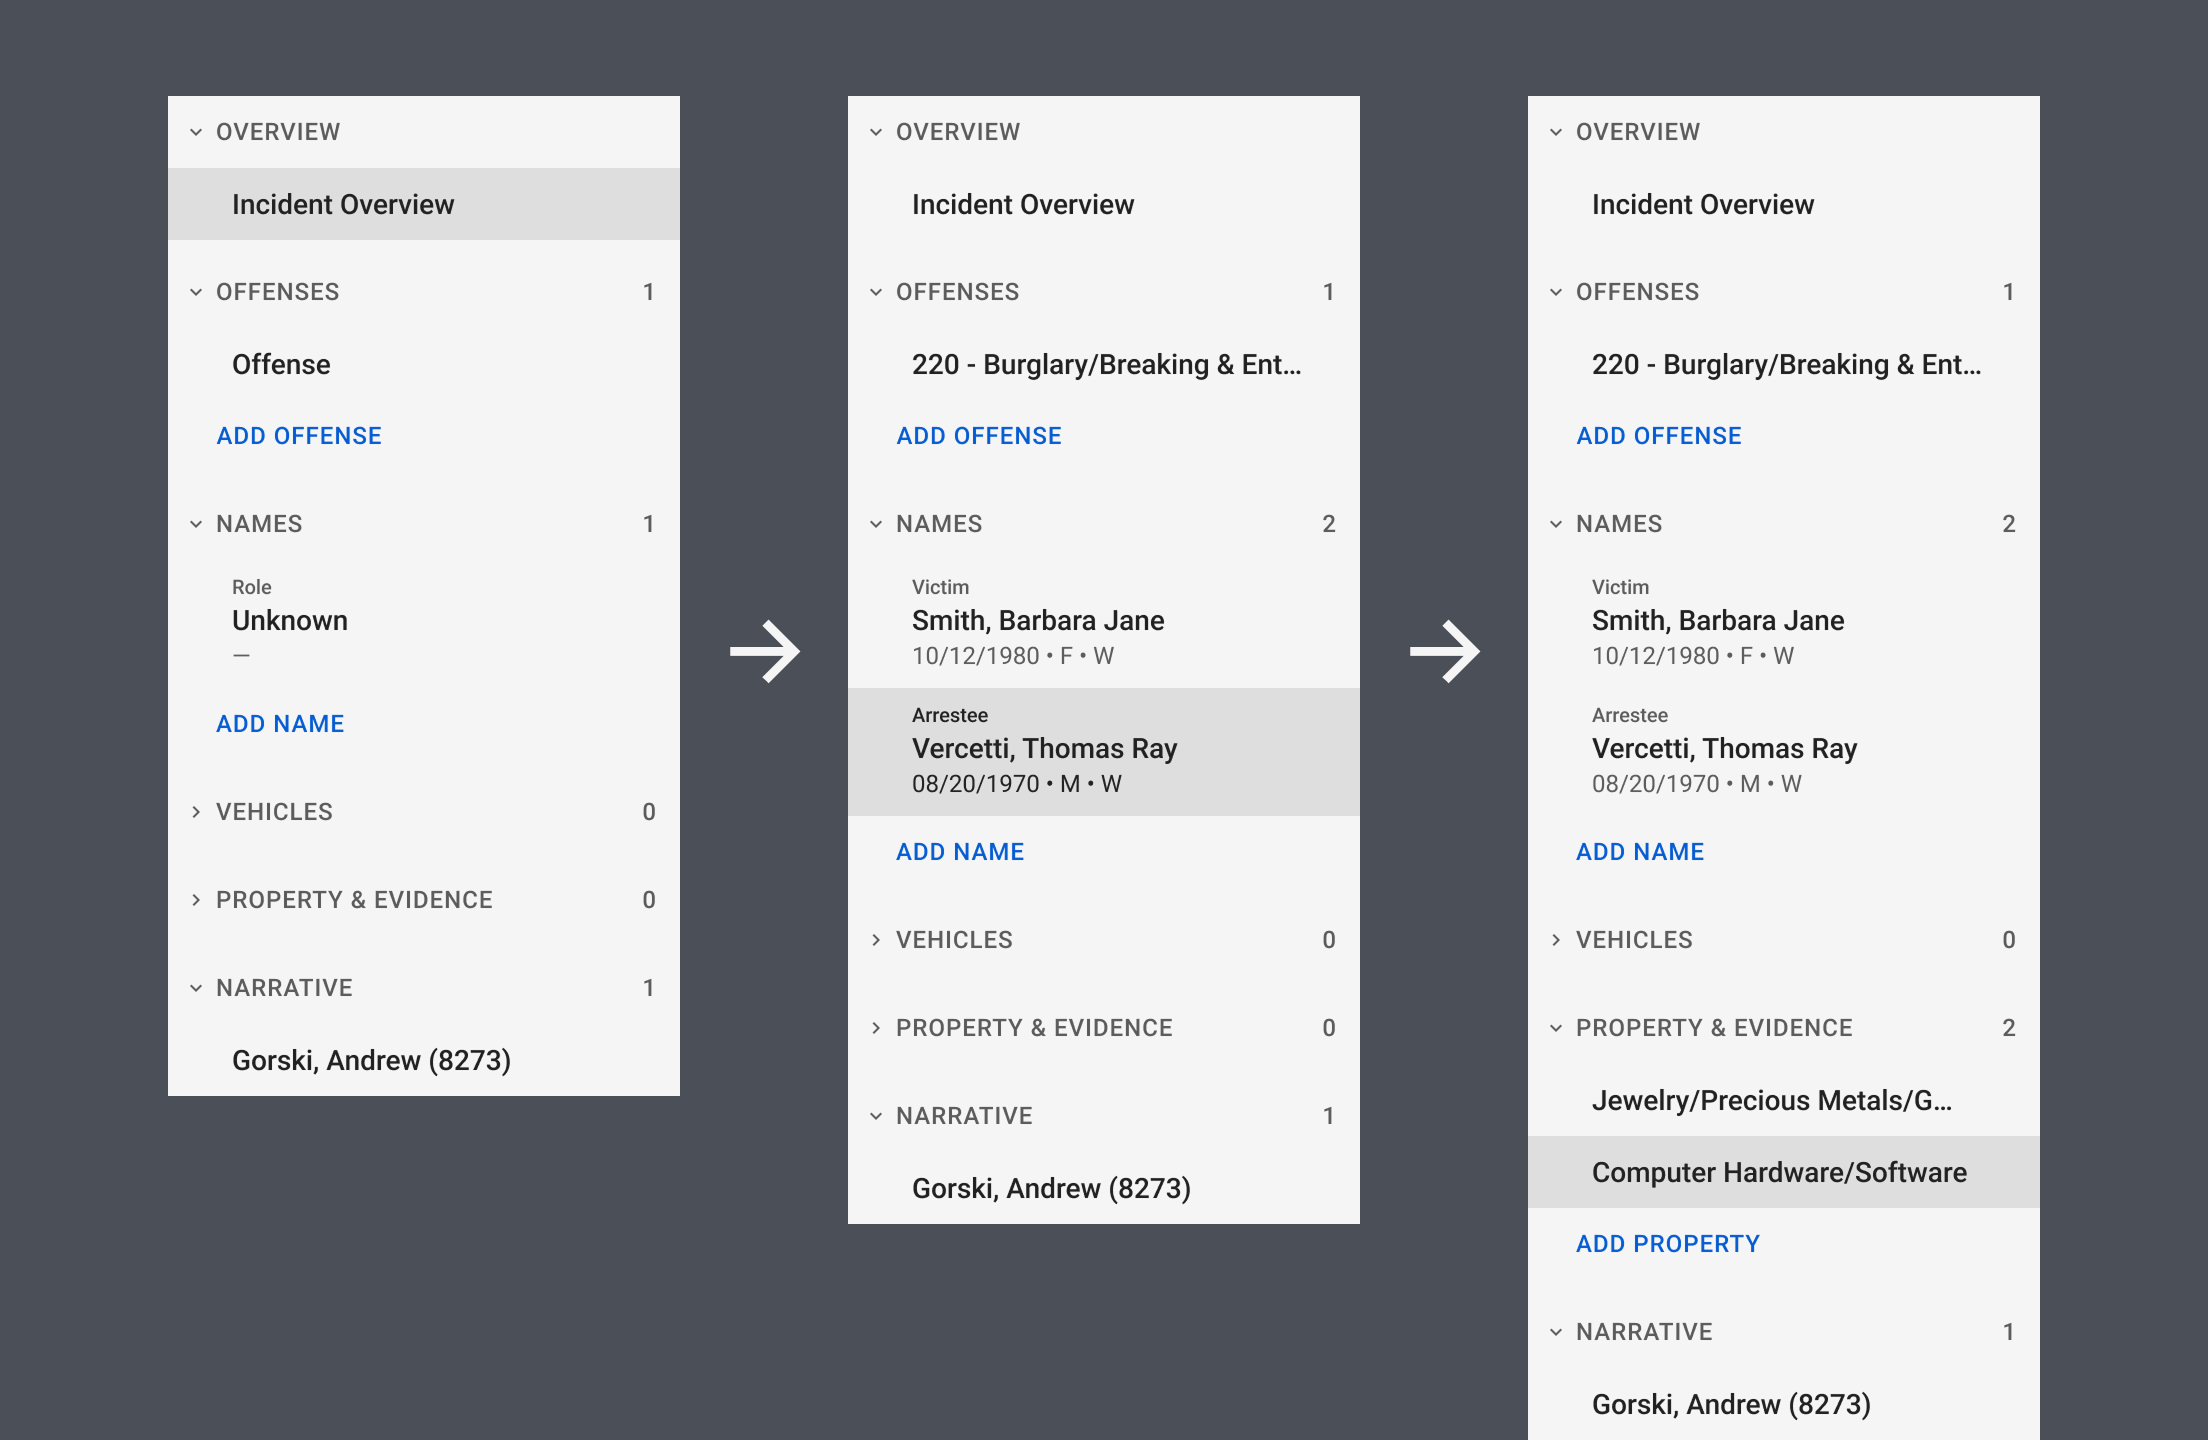Collapse OFFENSES chevron in the middle panel
This screenshot has width=2208, height=1440.
(x=876, y=292)
